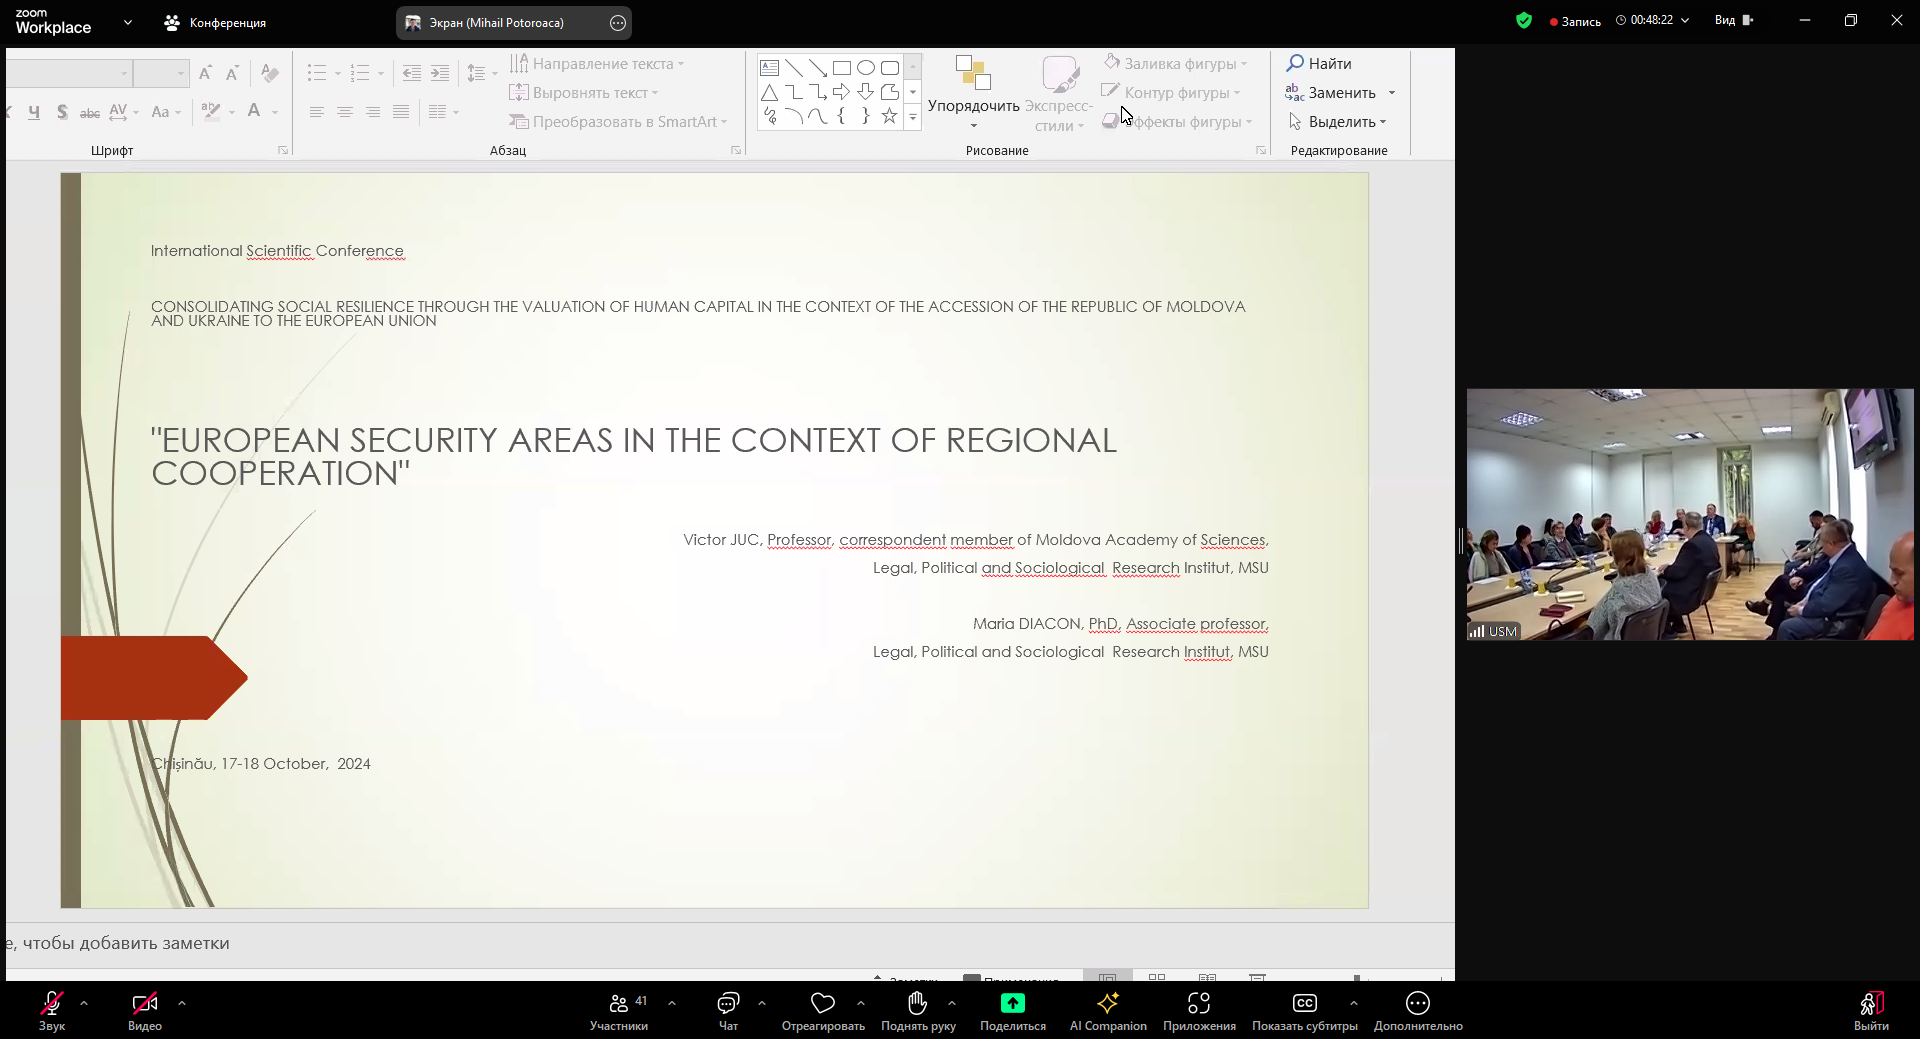Expand arrow next to Участники

[x=672, y=1002]
